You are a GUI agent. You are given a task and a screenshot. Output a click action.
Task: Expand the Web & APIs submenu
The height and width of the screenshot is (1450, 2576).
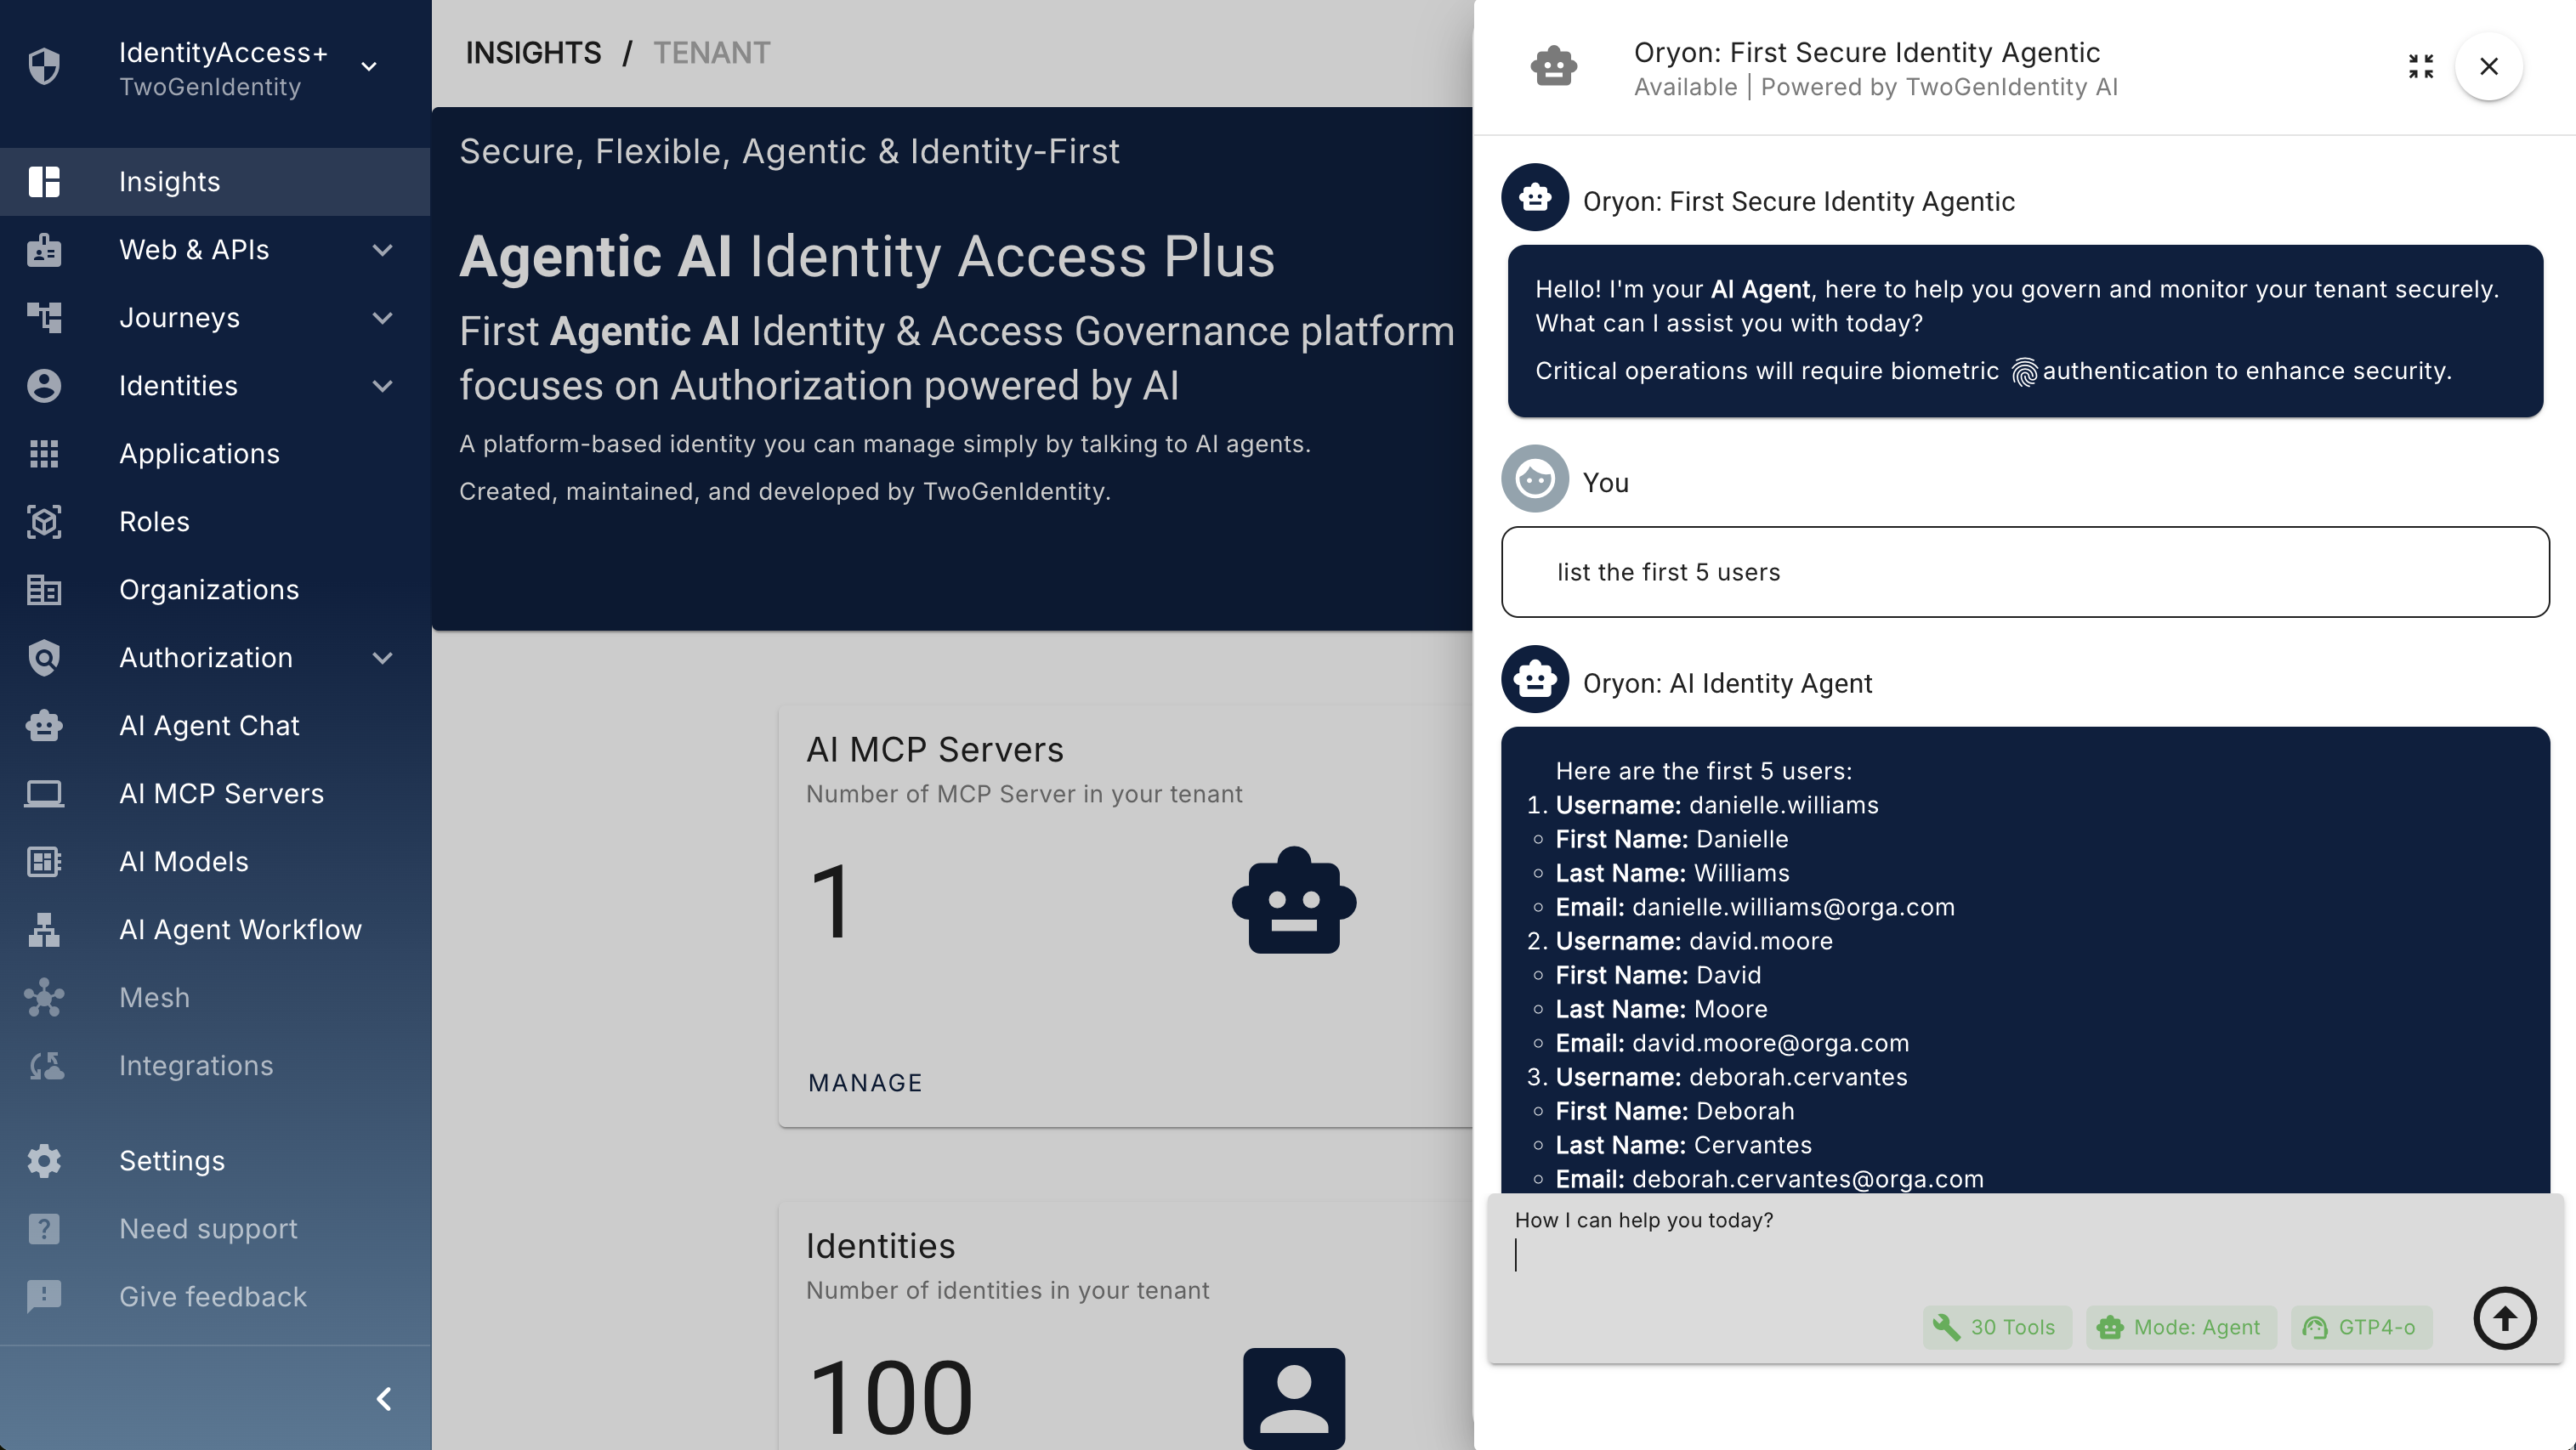pos(382,250)
